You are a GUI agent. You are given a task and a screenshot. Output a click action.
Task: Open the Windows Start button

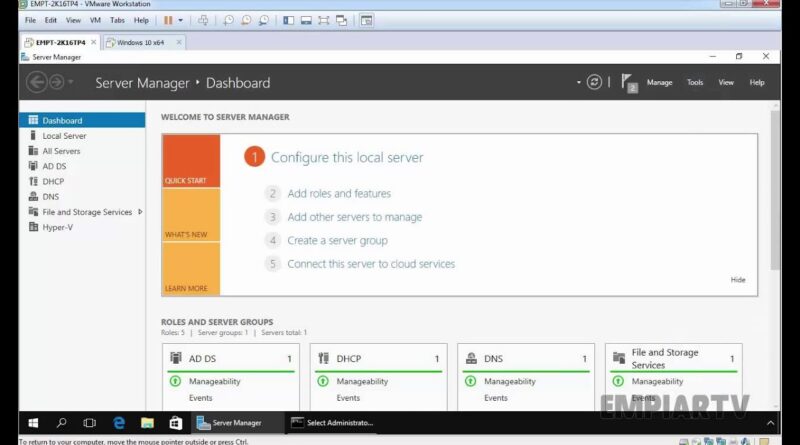coord(33,423)
